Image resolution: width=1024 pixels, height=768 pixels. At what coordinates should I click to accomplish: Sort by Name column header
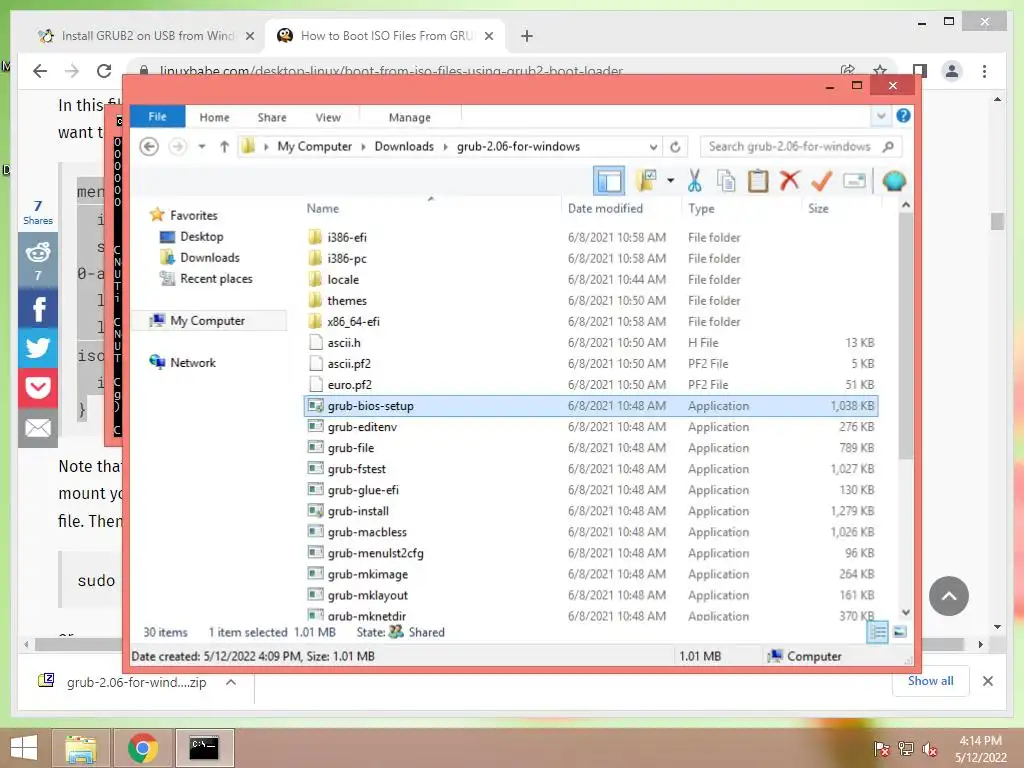pyautogui.click(x=323, y=208)
